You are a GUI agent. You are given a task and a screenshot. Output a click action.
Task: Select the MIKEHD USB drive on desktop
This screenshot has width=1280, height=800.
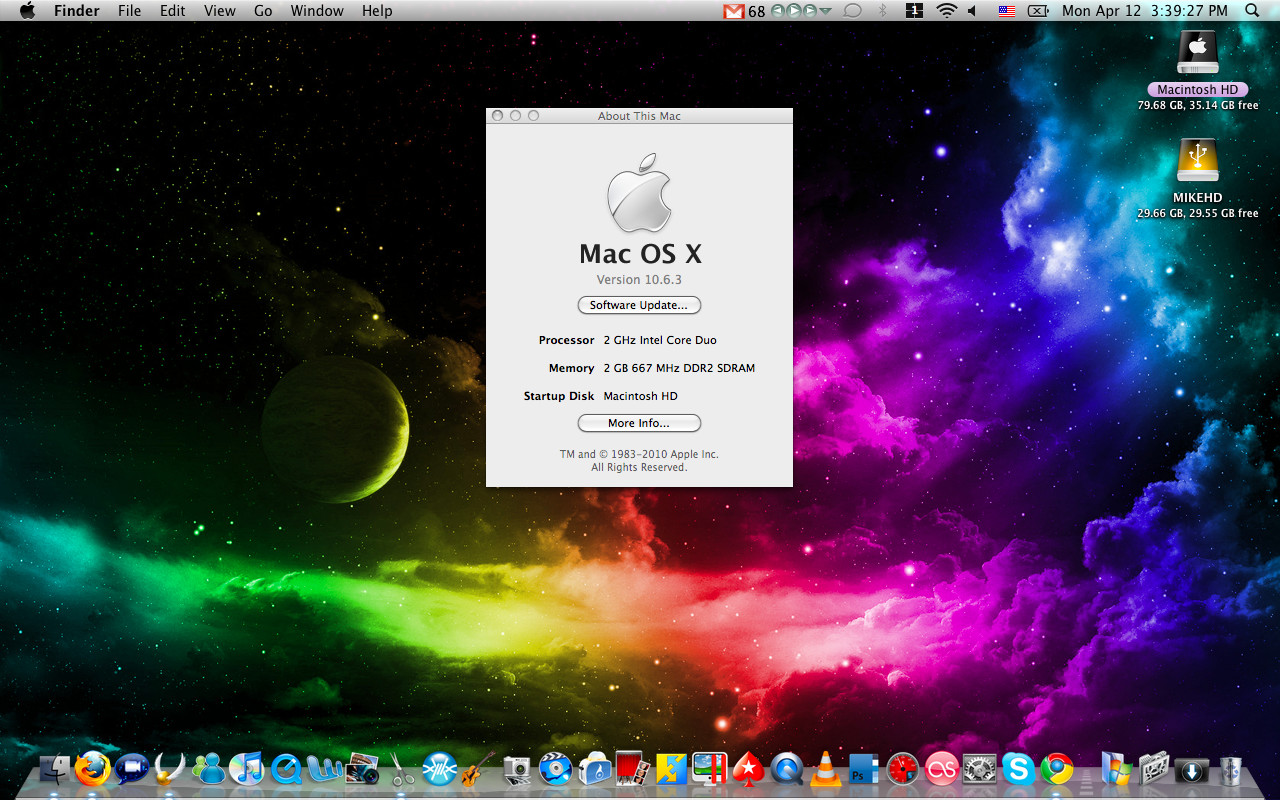pyautogui.click(x=1197, y=162)
